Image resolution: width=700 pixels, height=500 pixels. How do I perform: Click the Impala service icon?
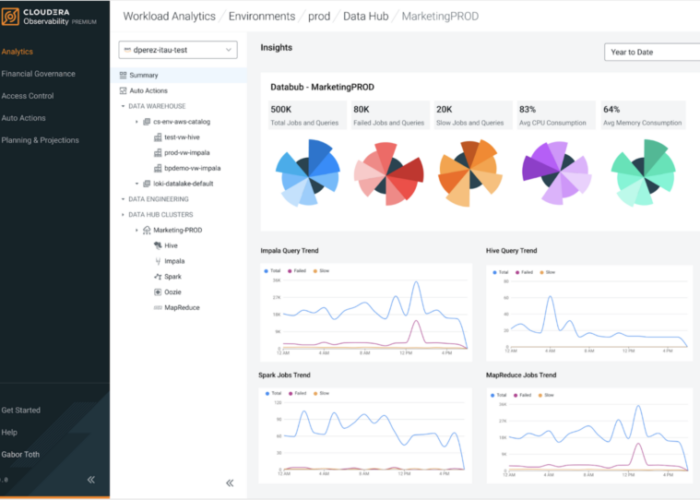(158, 261)
